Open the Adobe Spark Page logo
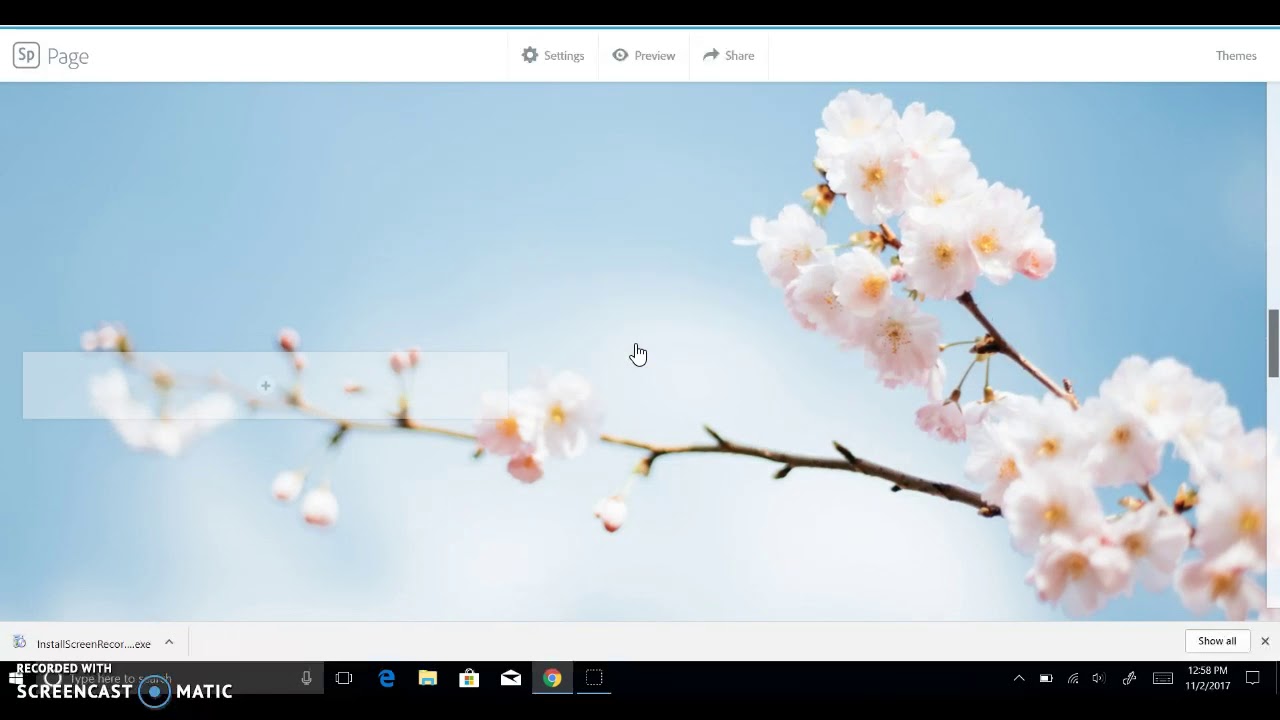 pos(51,56)
